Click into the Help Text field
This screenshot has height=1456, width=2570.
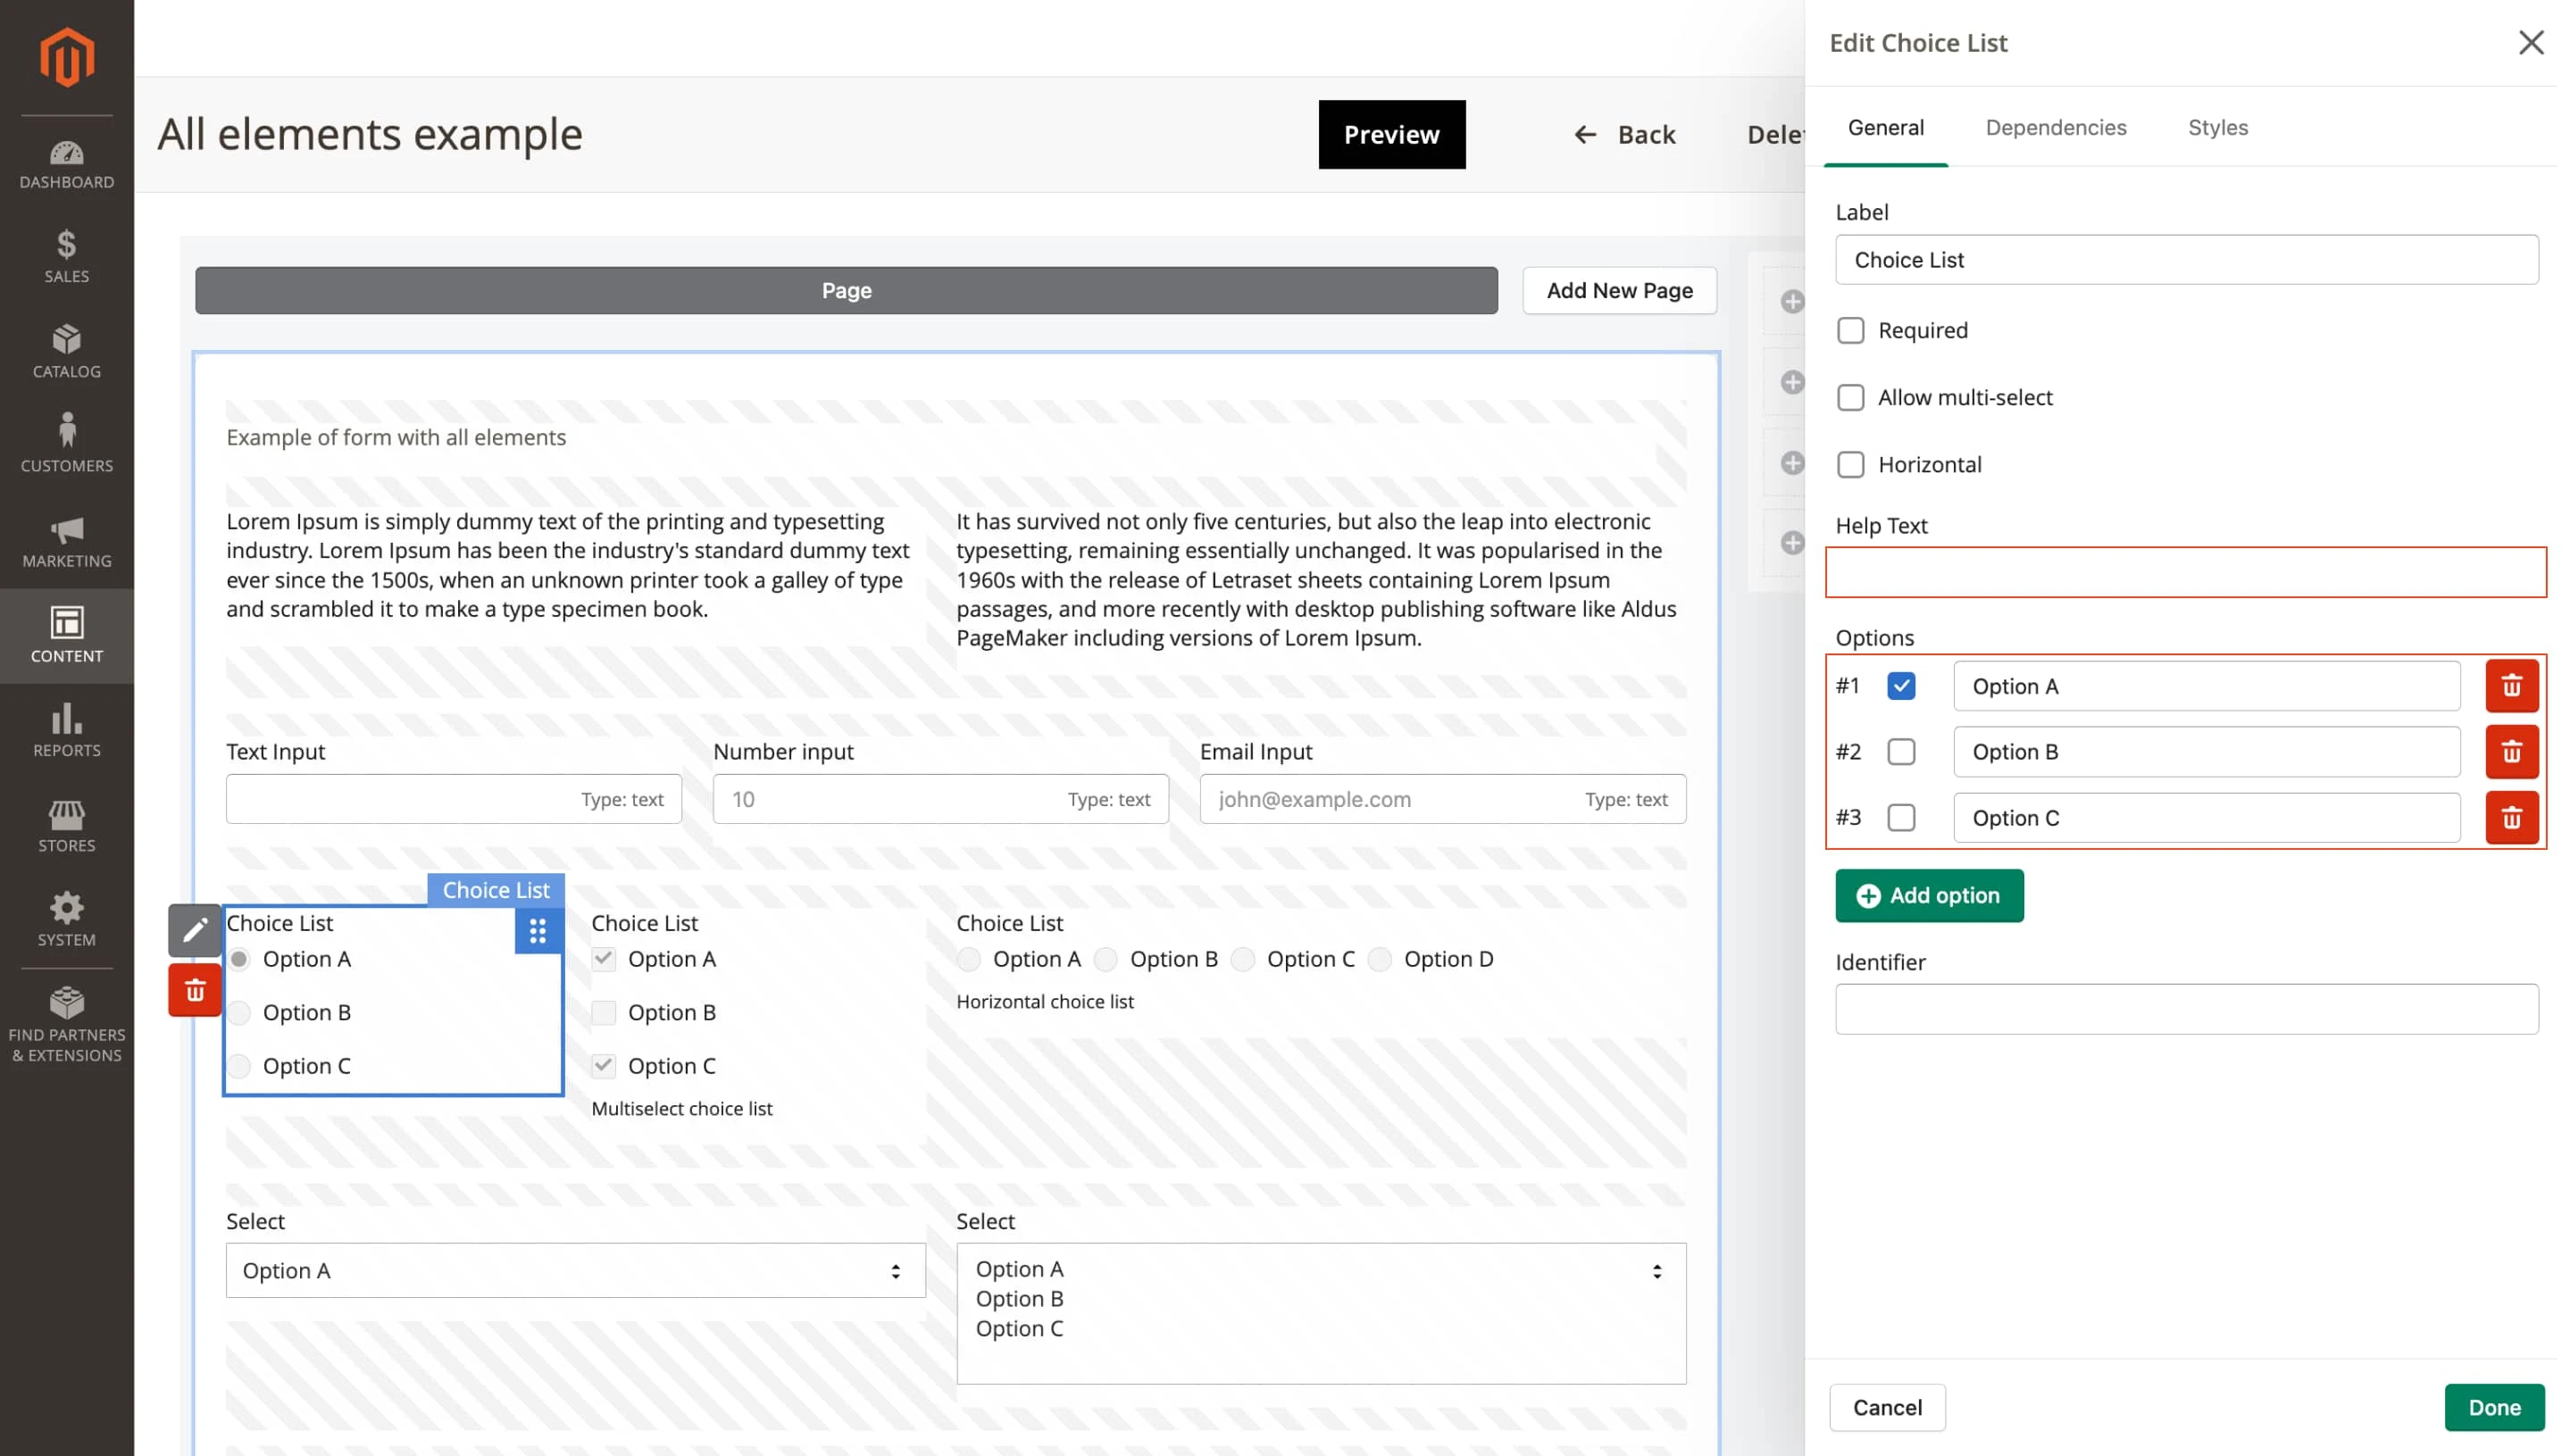[2185, 573]
